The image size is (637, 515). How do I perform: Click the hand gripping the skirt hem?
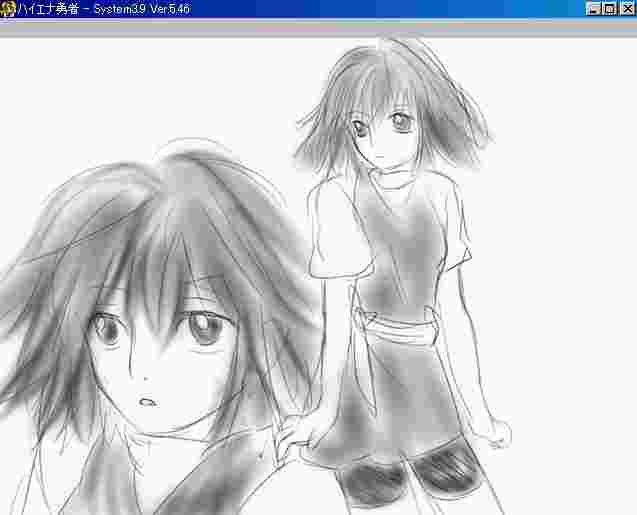point(294,432)
